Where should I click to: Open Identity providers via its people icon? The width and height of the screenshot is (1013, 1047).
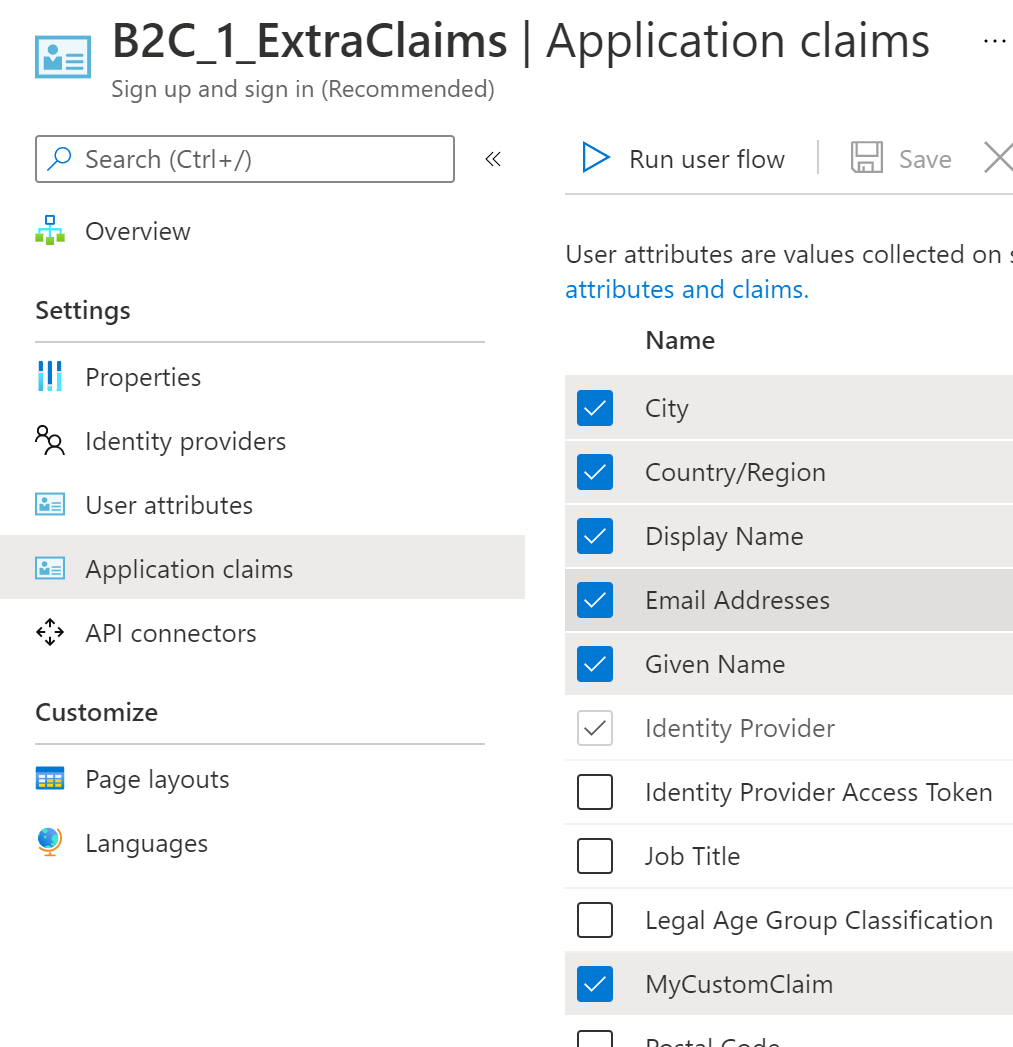click(49, 440)
